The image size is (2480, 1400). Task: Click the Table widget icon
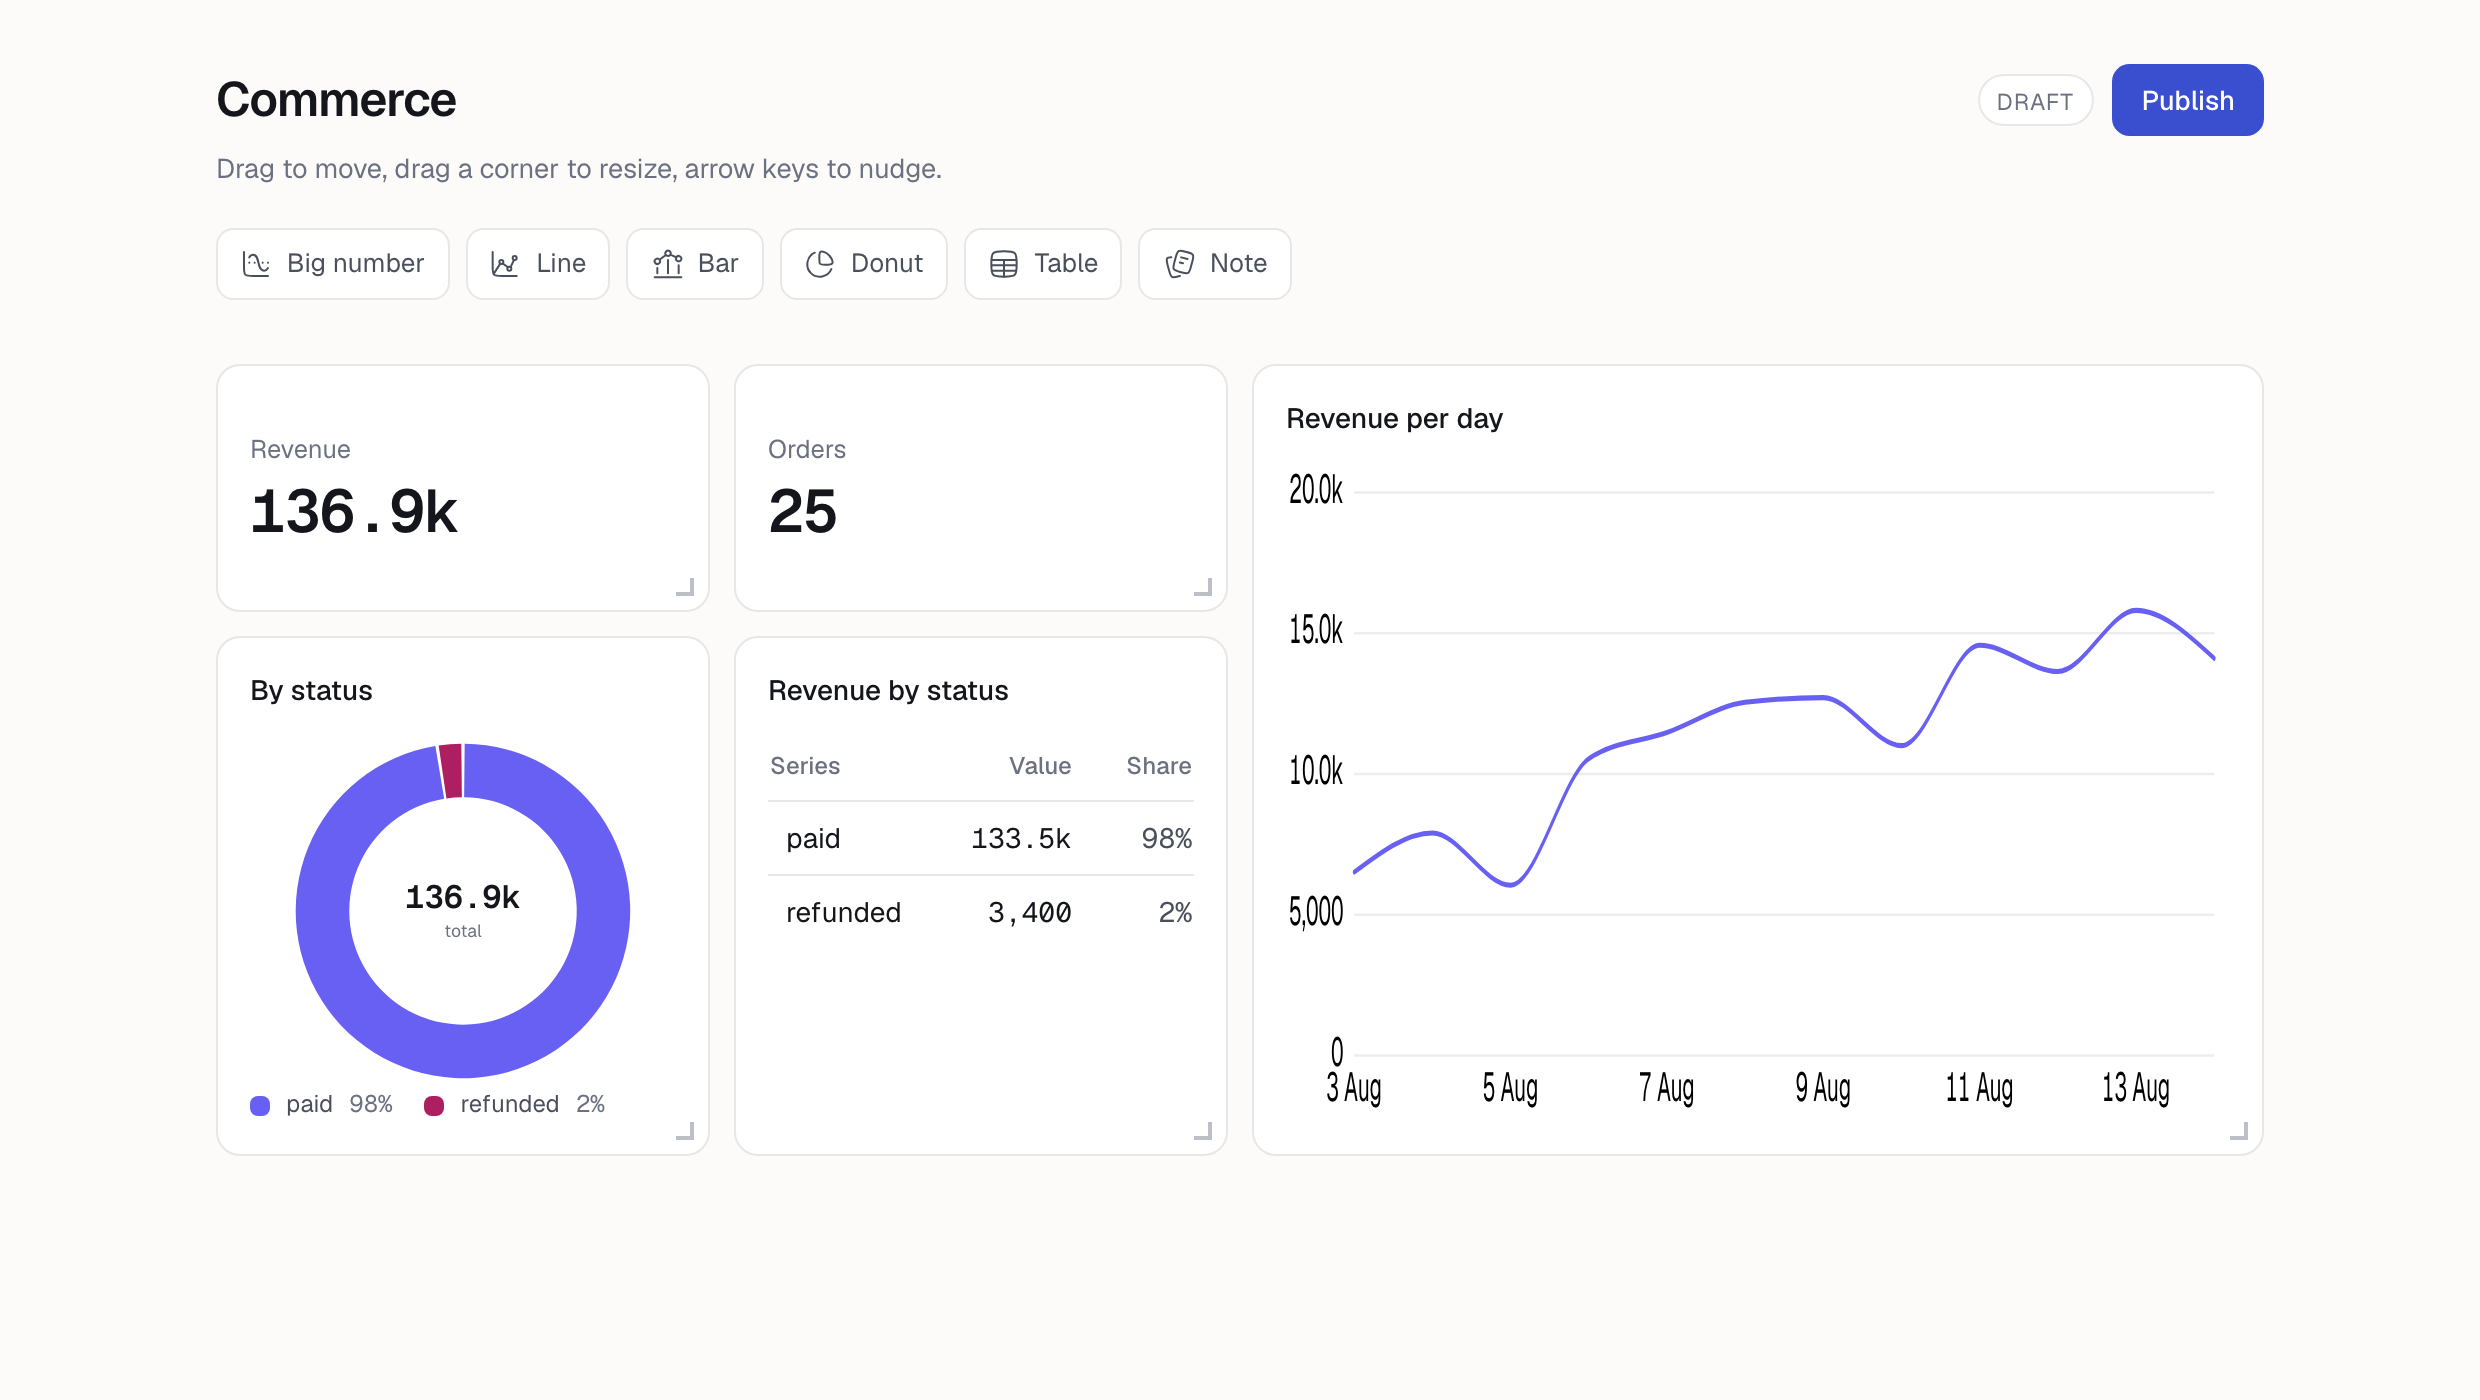1004,264
